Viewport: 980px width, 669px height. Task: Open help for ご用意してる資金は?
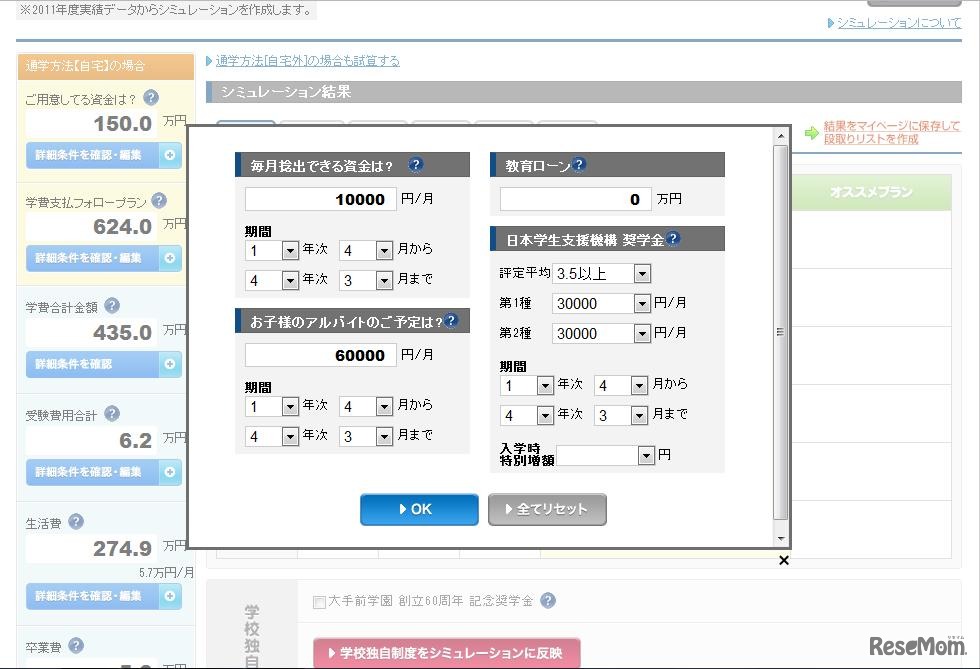[151, 99]
